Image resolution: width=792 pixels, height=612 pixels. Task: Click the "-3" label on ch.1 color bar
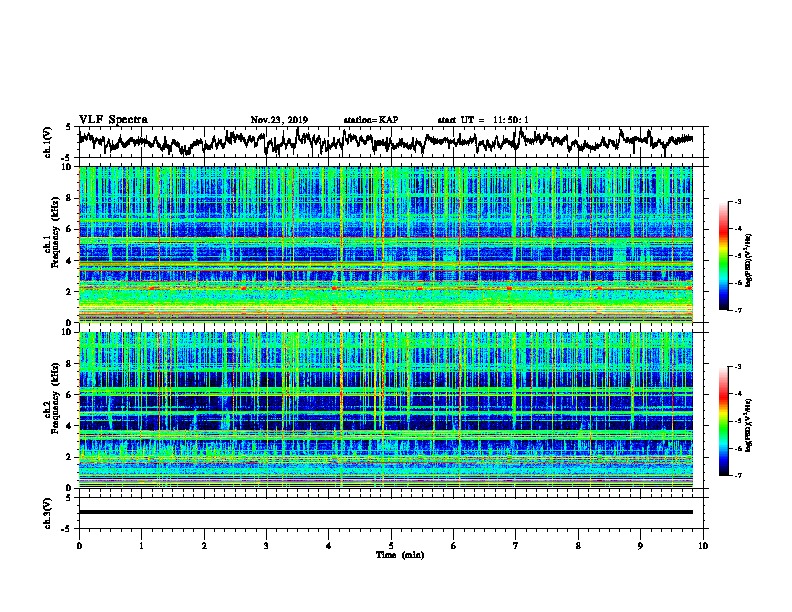pyautogui.click(x=737, y=202)
